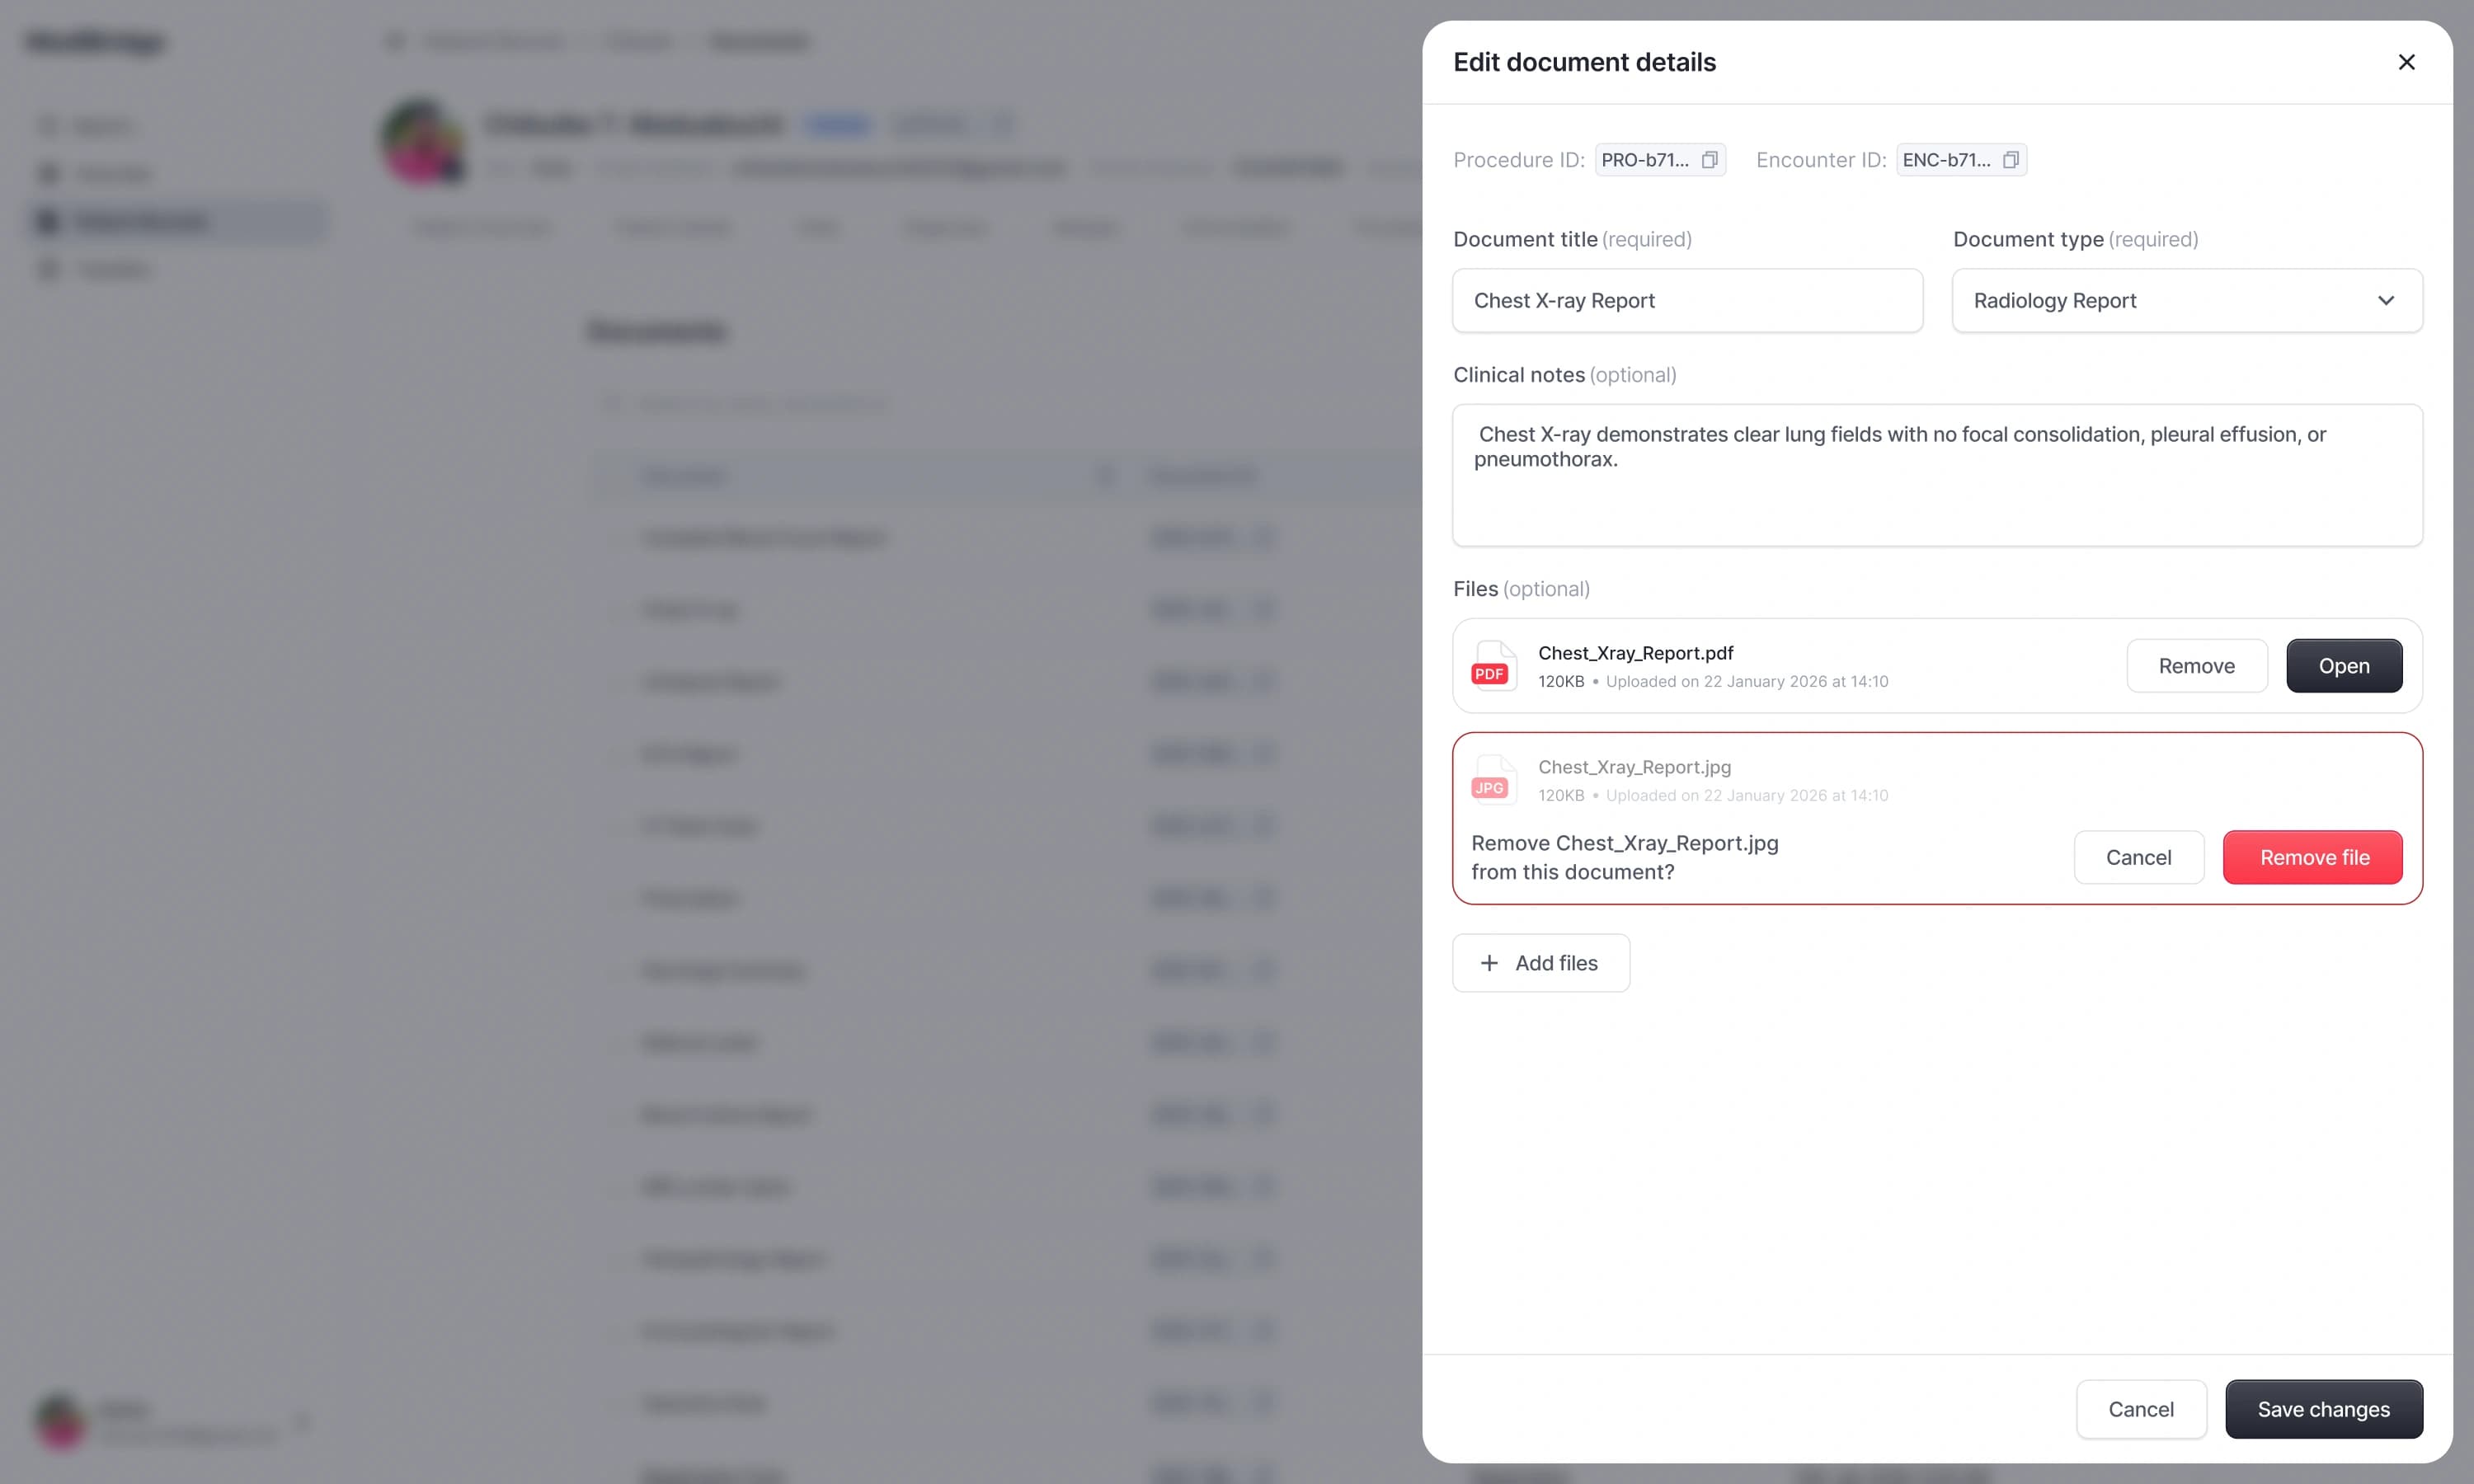2474x1484 pixels.
Task: Copy the Procedure ID value
Action: point(1709,160)
